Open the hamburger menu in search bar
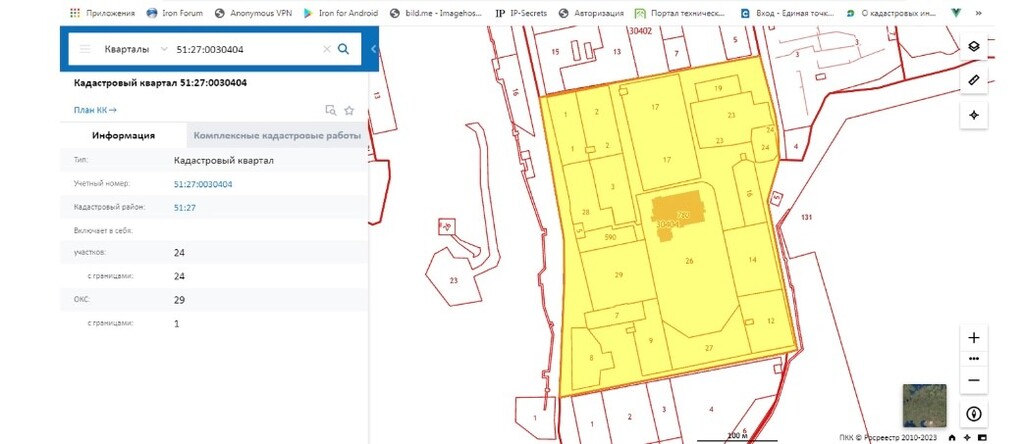The height and width of the screenshot is (444, 1024). 85,49
